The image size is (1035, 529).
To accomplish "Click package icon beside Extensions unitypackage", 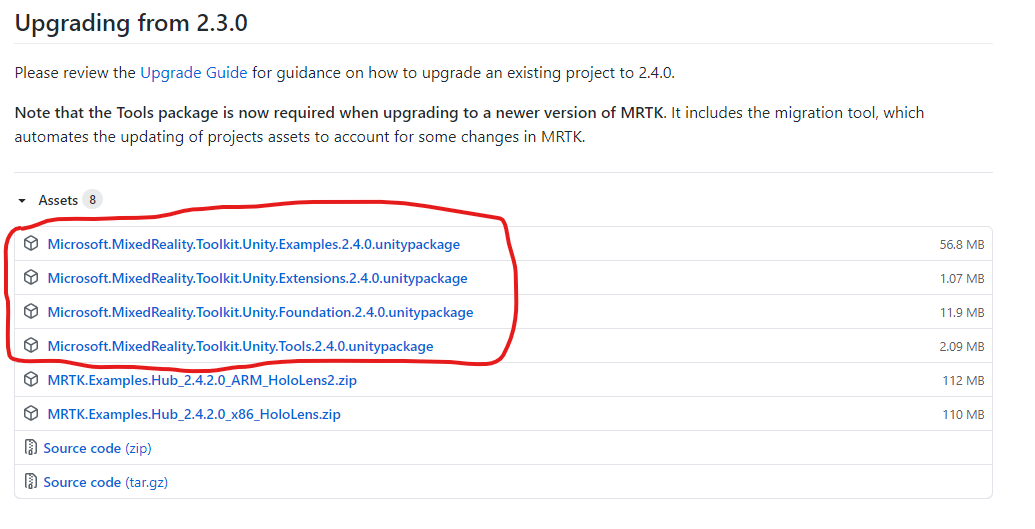I will 31,277.
